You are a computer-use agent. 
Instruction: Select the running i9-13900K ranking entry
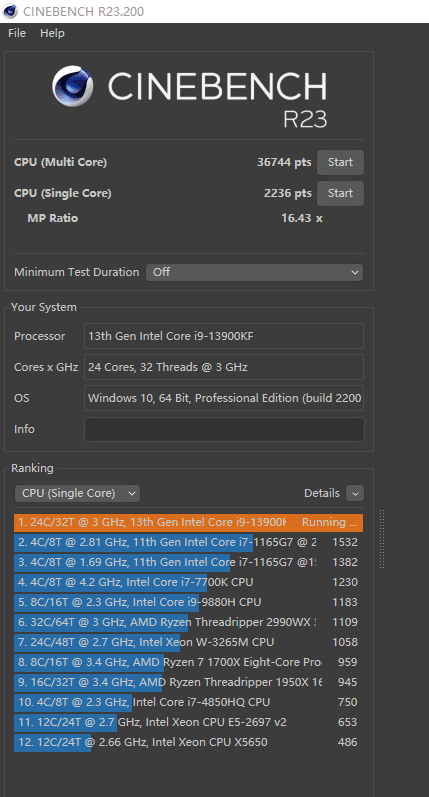click(189, 523)
